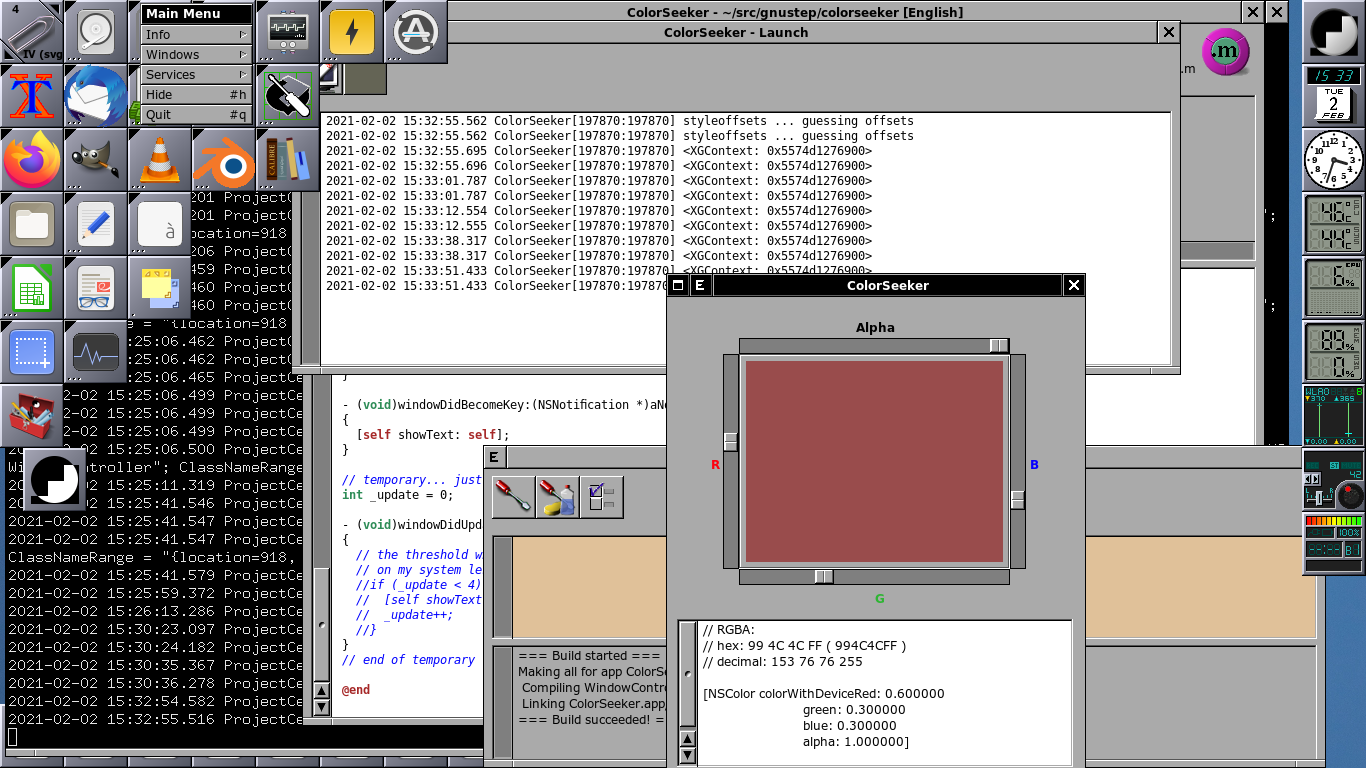Click the yellow lightning bolt app icon
1366x768 pixels.
(352, 32)
